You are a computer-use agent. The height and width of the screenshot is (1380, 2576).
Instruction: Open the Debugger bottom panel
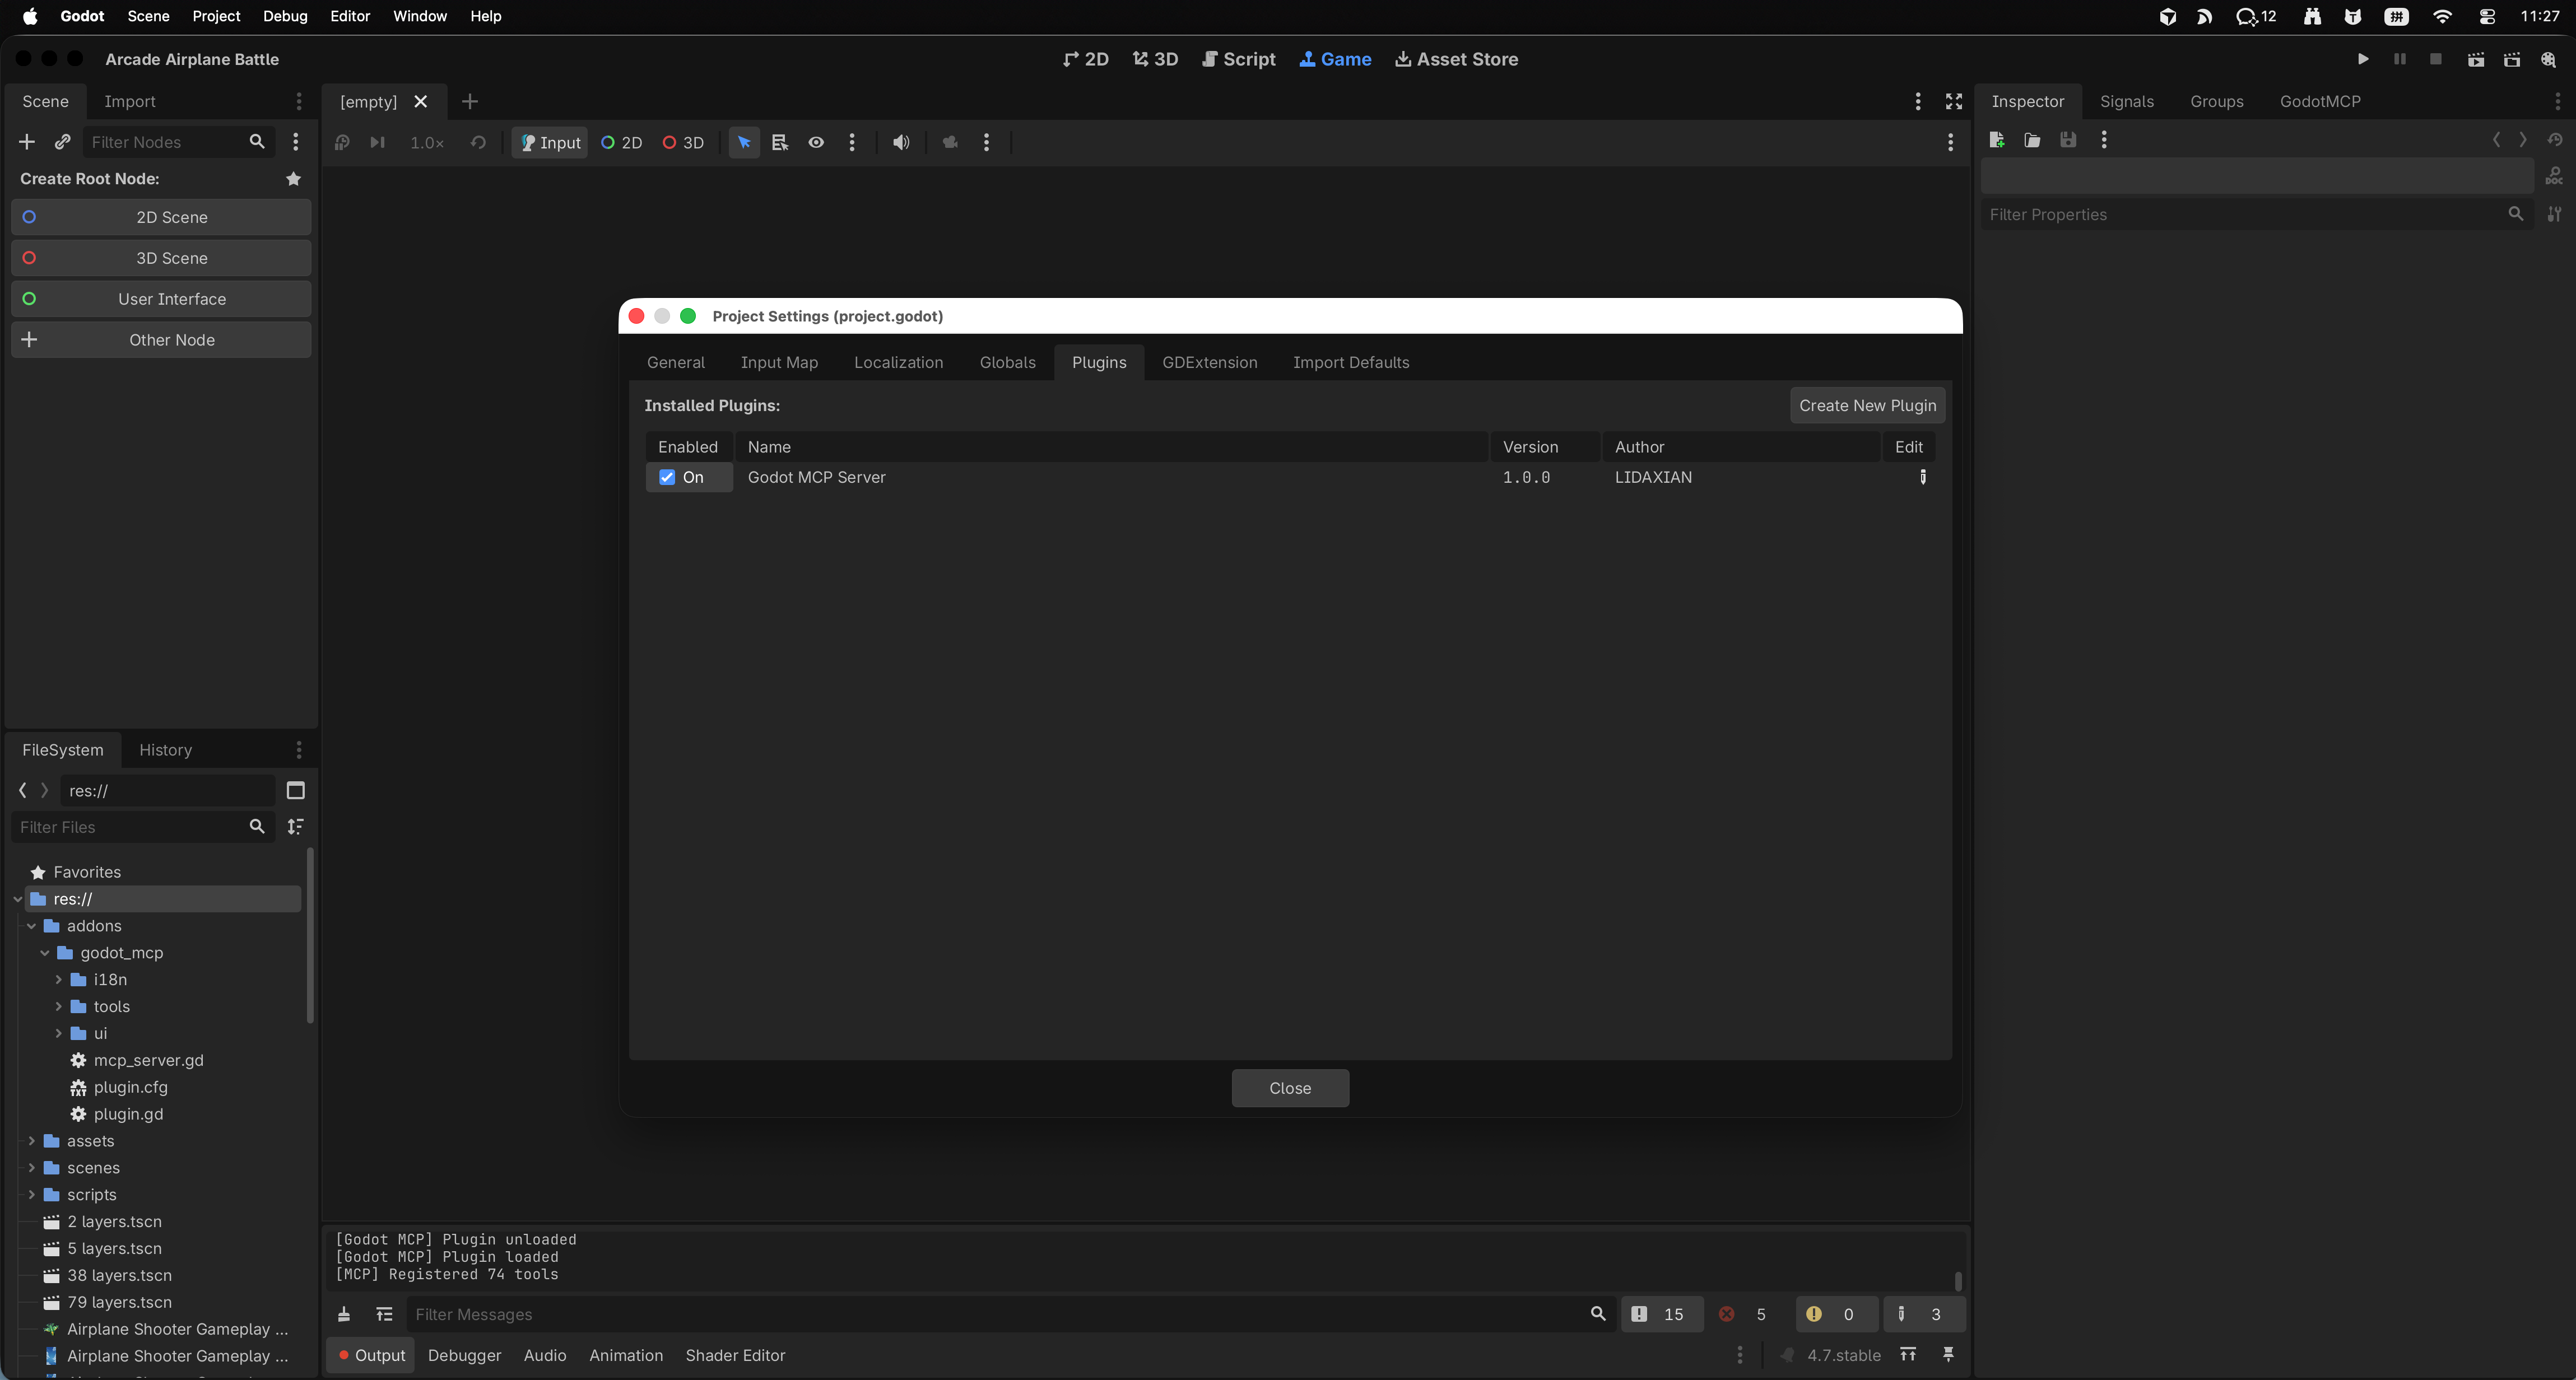pos(464,1355)
